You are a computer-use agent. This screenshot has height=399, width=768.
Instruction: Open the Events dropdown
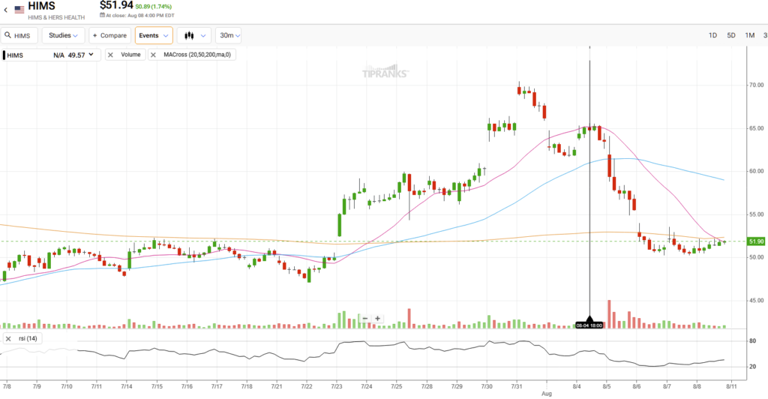[154, 35]
